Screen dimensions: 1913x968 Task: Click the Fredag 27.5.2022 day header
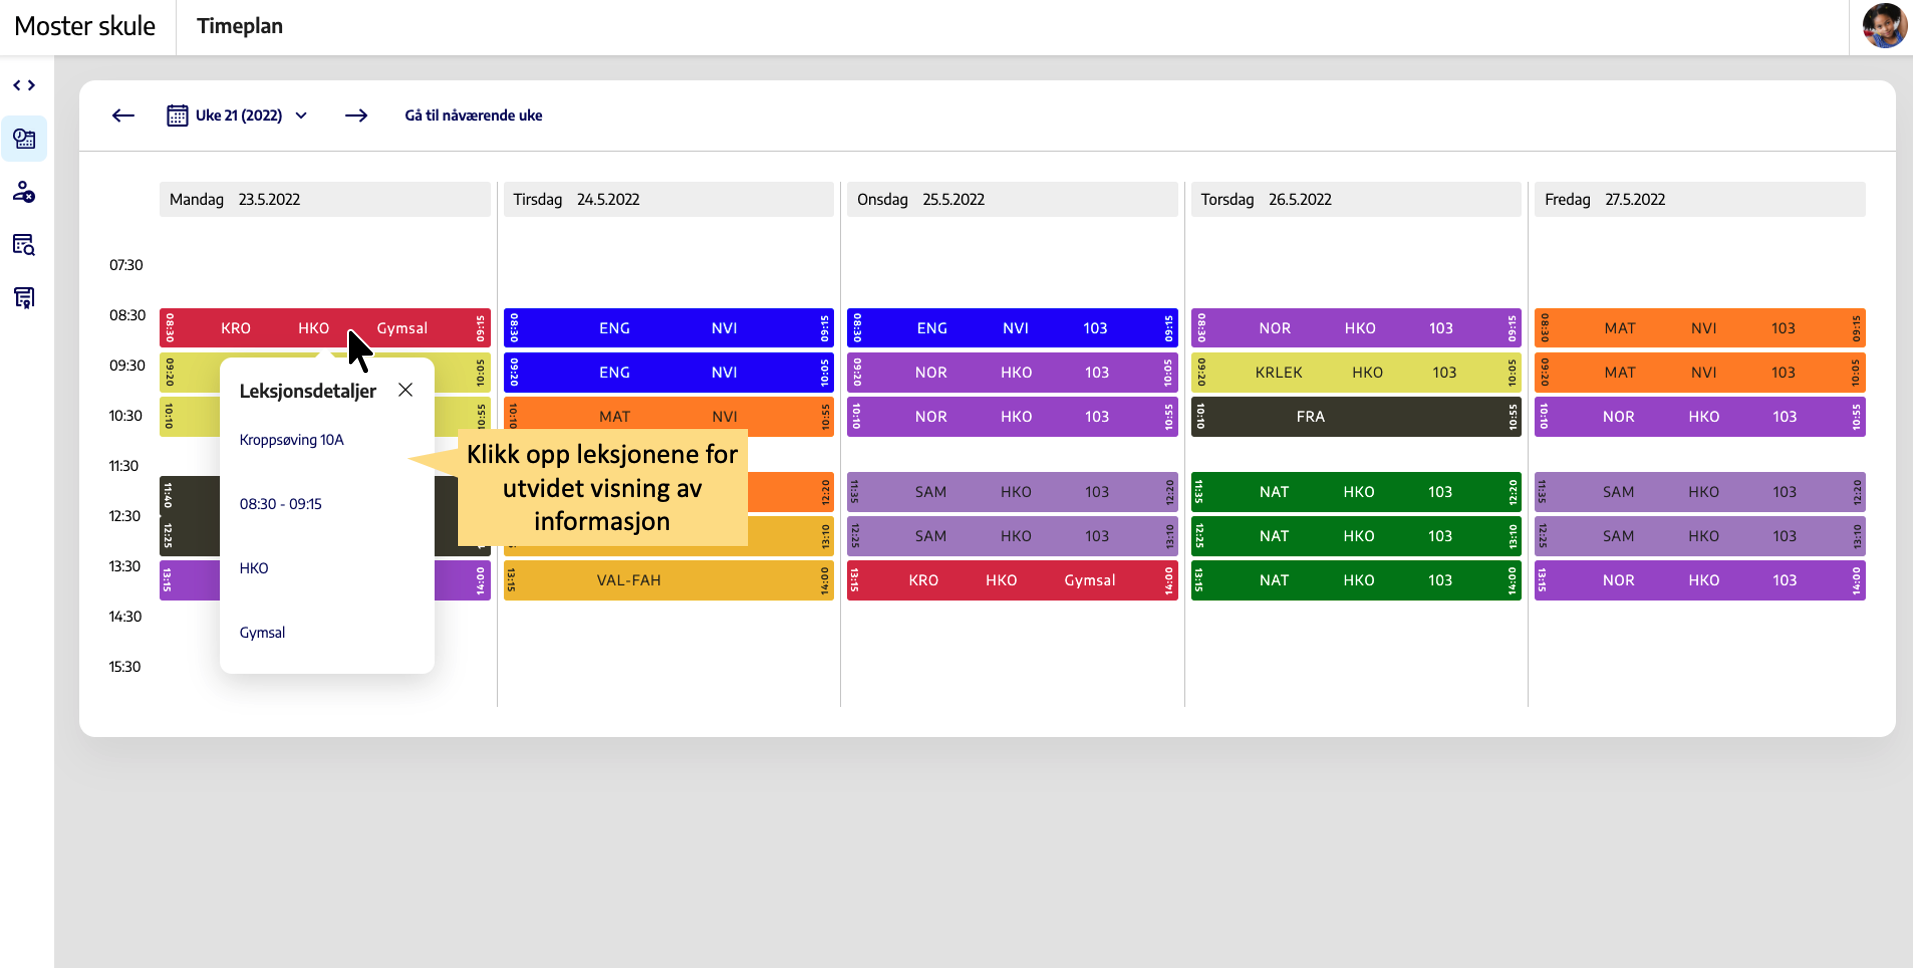coord(1700,199)
